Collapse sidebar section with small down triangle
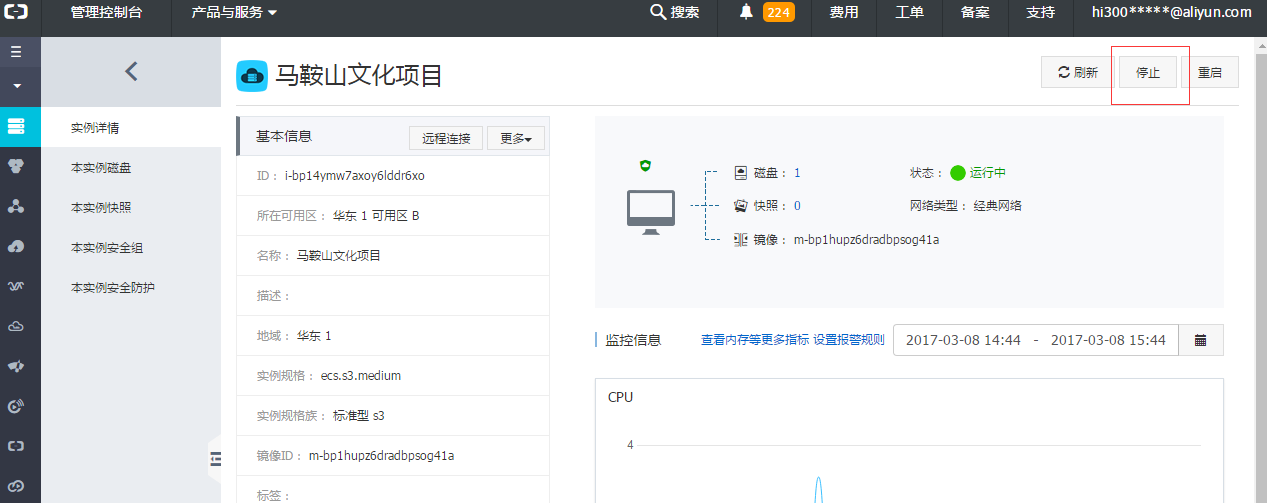This screenshot has width=1267, height=503. coord(17,87)
